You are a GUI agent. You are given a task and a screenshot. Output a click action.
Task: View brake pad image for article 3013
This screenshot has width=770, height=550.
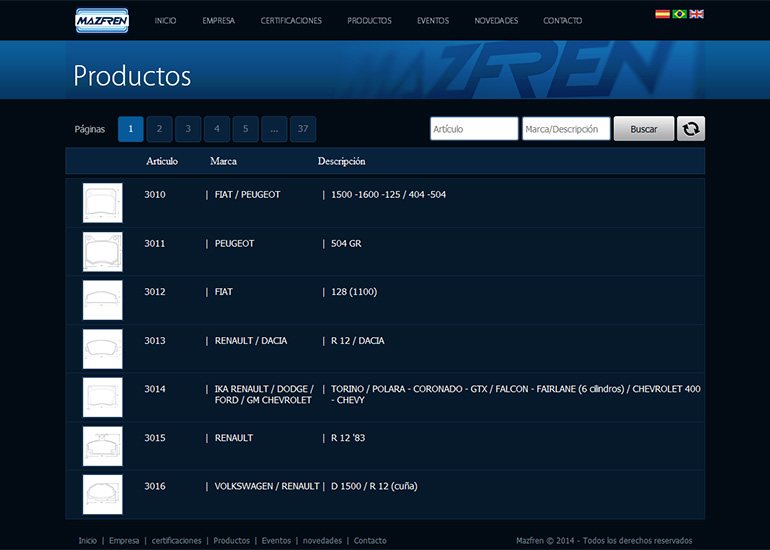(103, 349)
